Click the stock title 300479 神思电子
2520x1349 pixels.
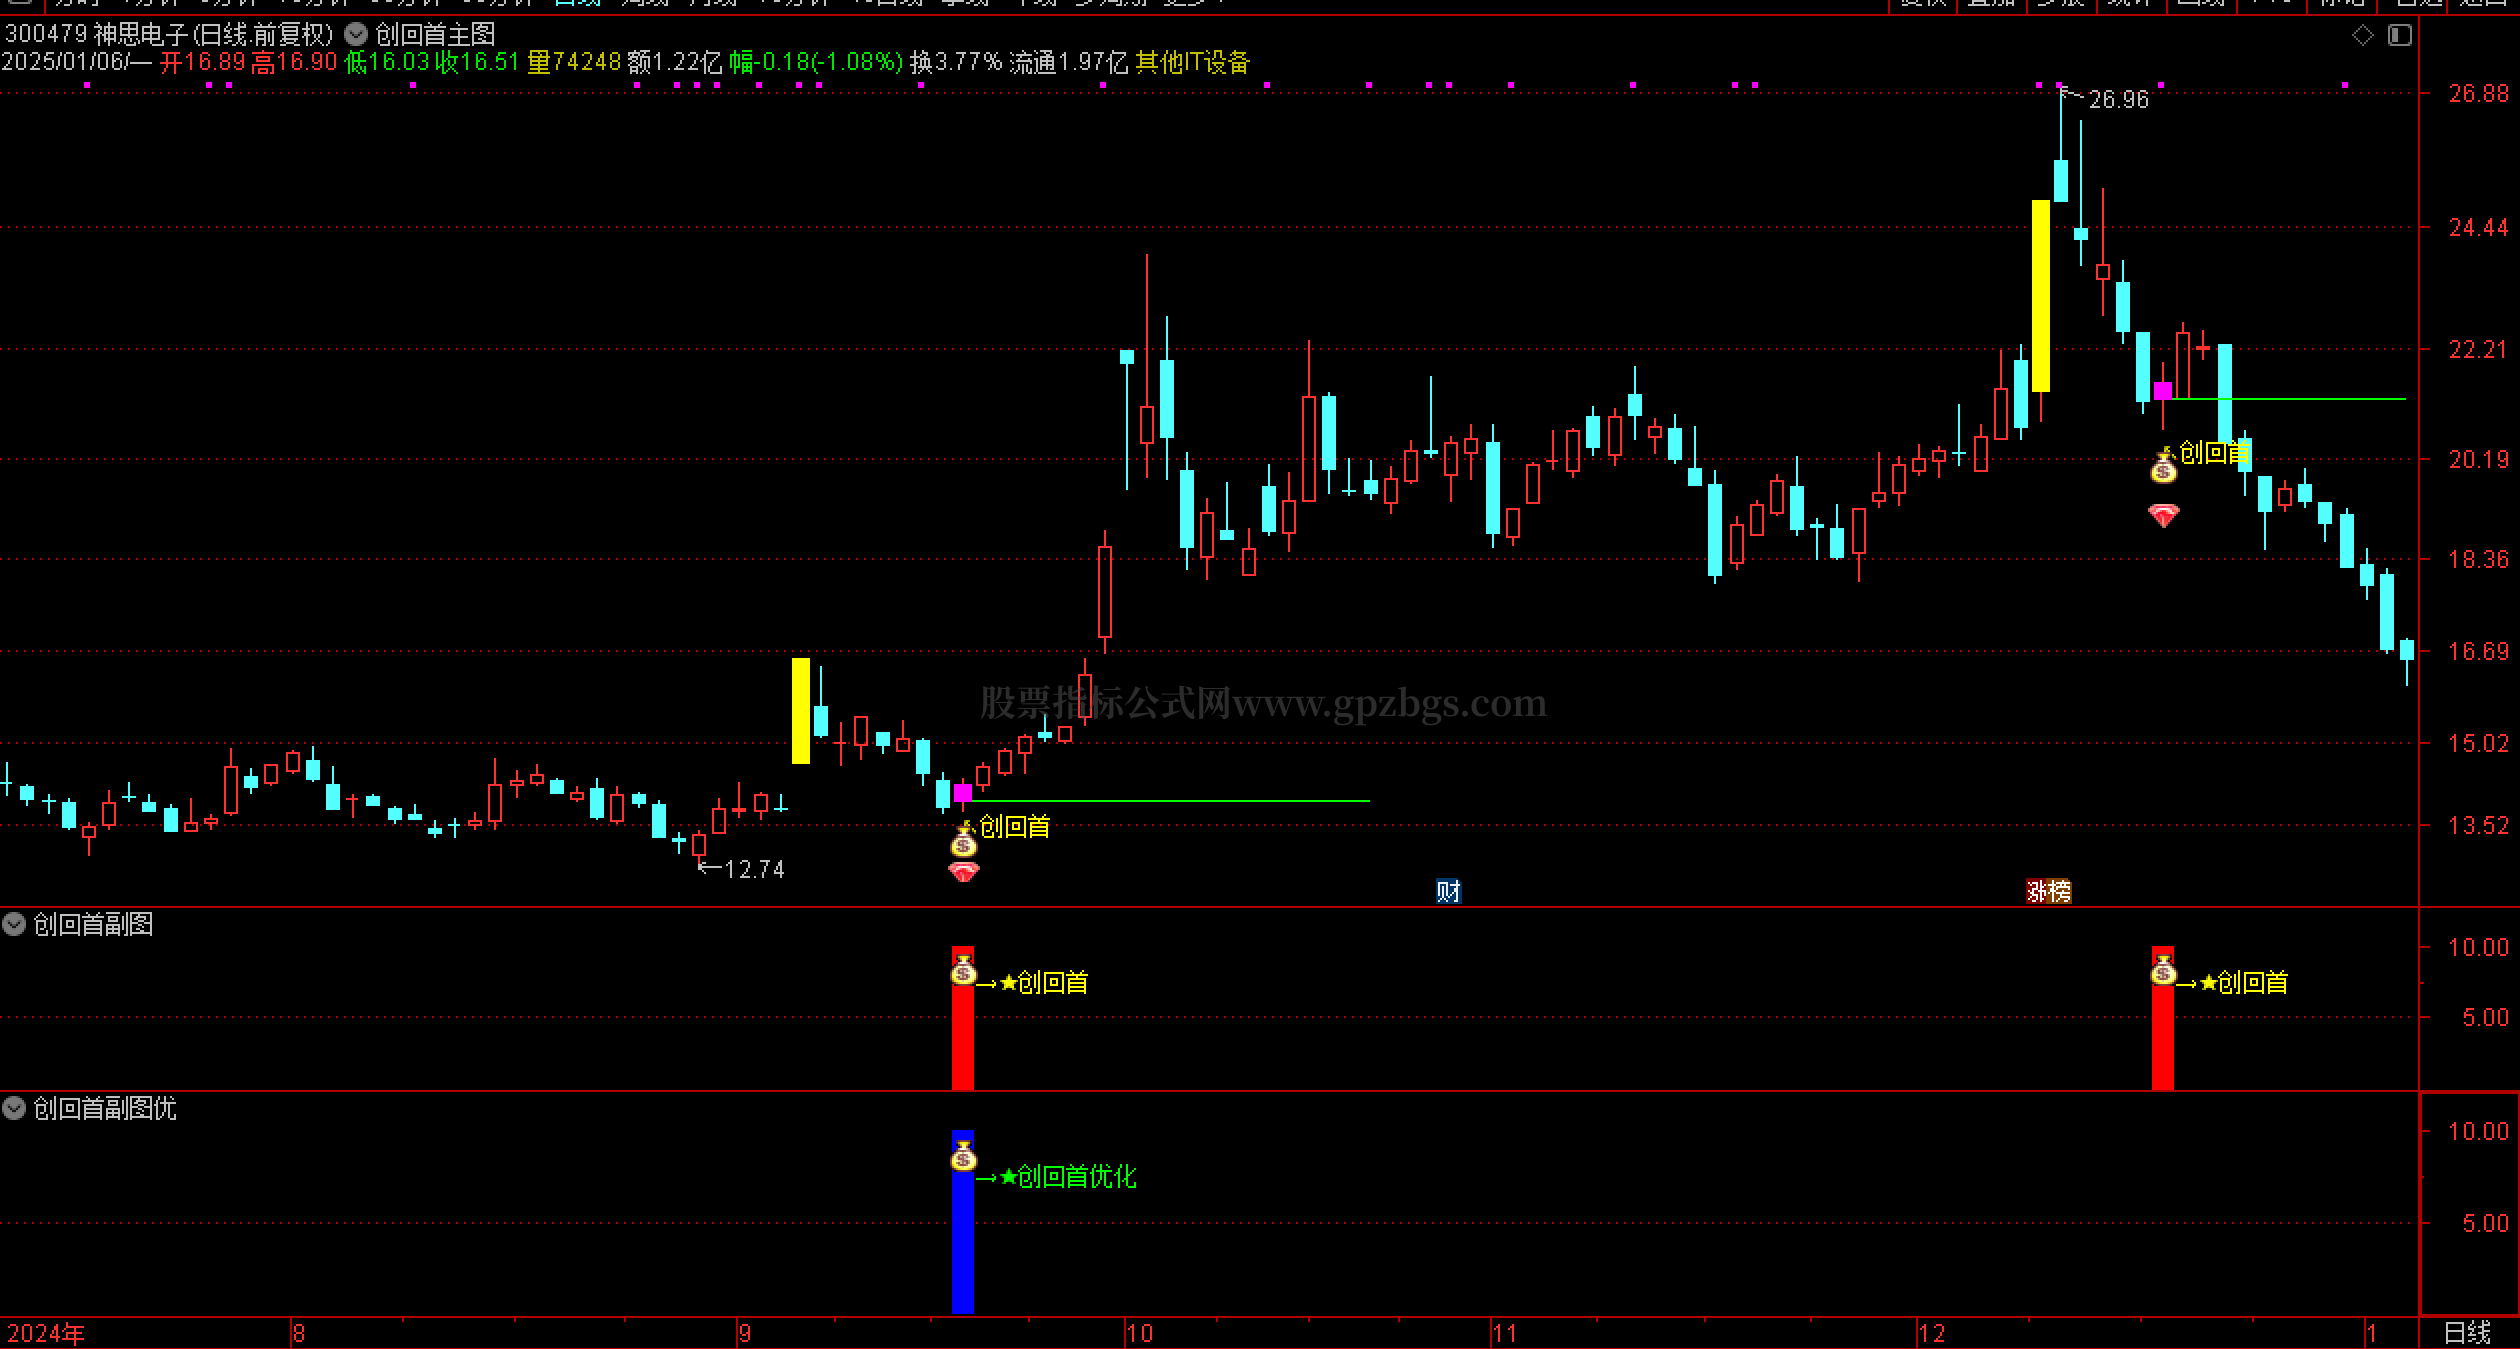pos(97,35)
